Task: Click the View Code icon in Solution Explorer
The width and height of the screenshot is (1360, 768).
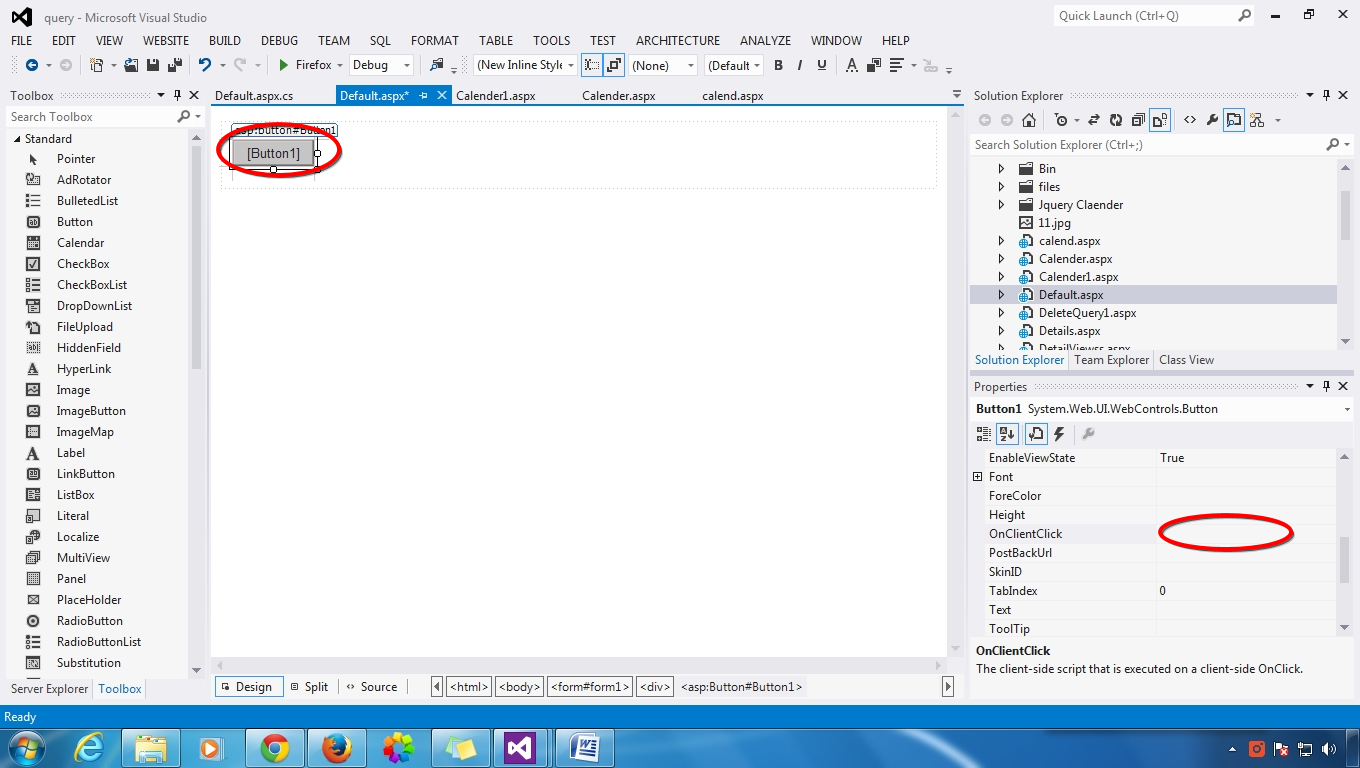Action: pos(1190,120)
